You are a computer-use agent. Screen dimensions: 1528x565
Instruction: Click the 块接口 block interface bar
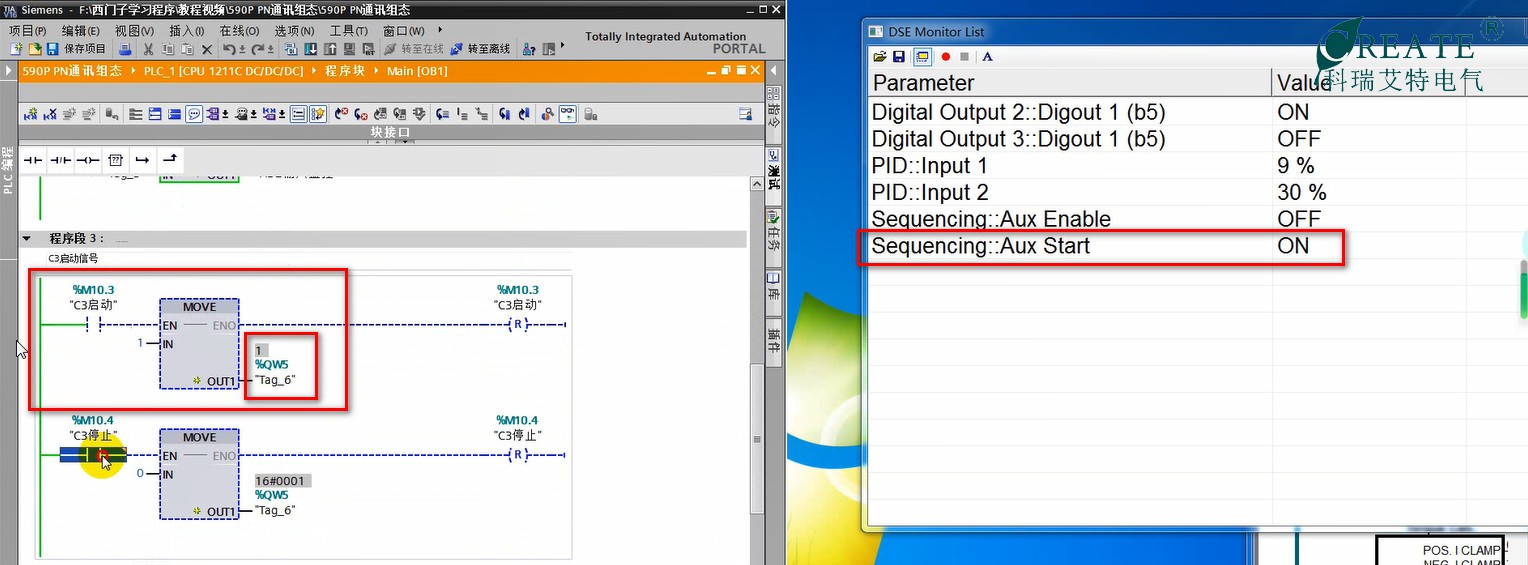(x=390, y=132)
